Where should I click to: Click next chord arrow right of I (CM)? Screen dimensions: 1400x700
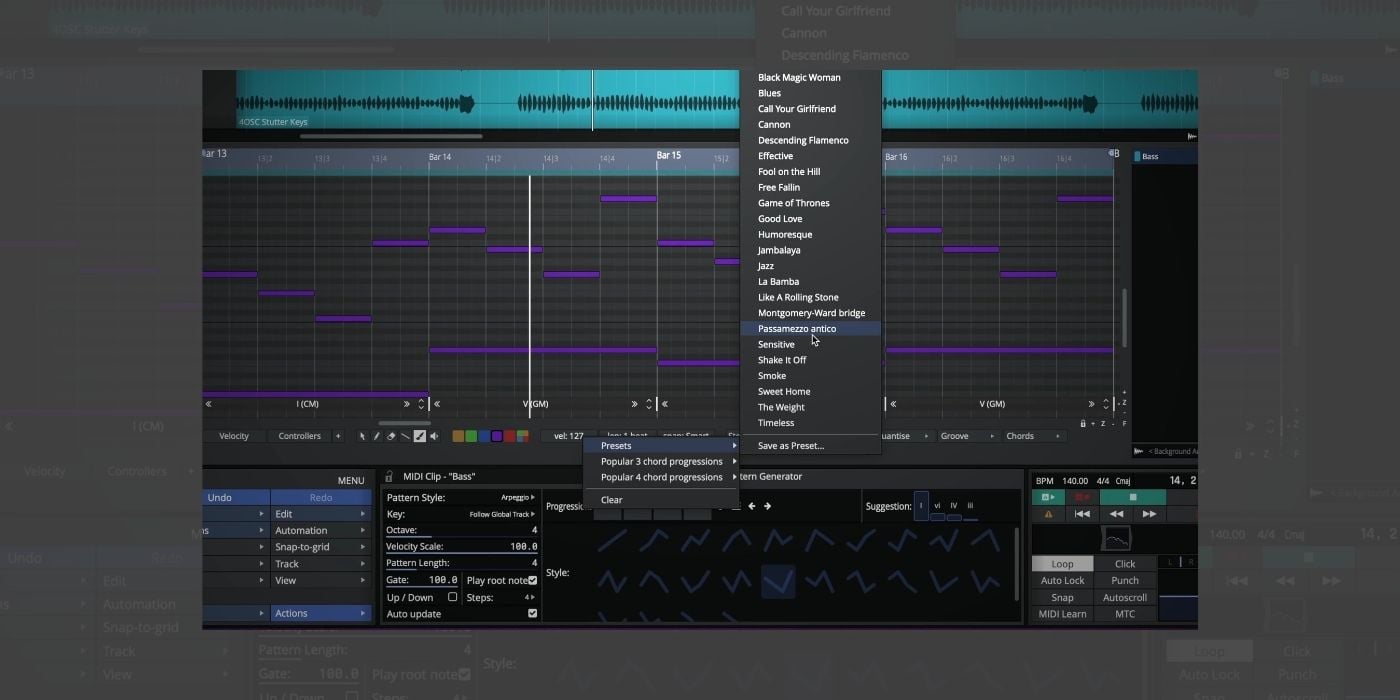pyautogui.click(x=407, y=404)
